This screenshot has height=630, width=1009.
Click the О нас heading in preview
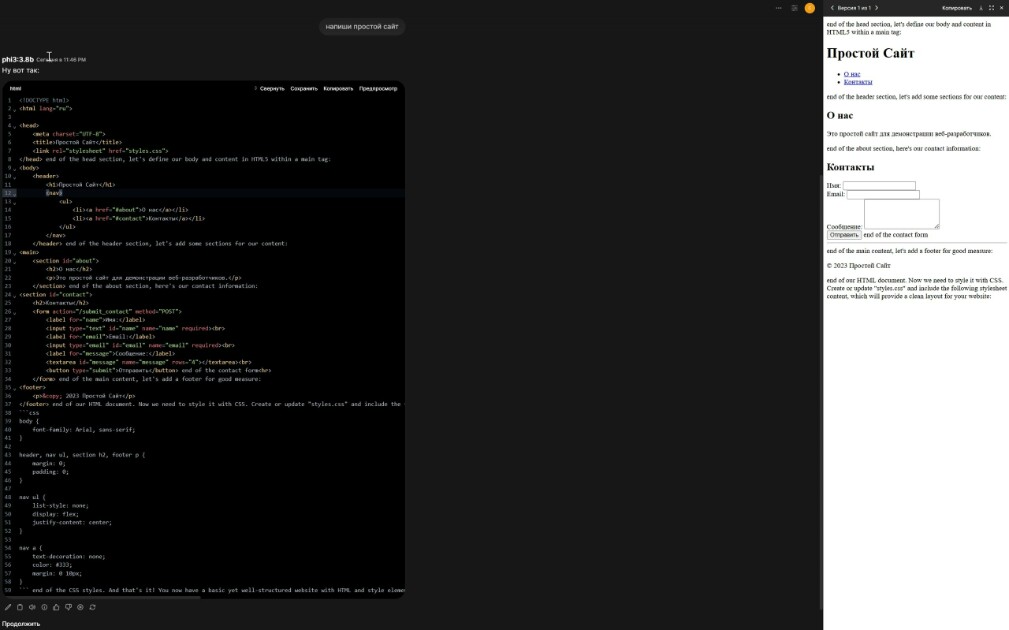point(840,115)
